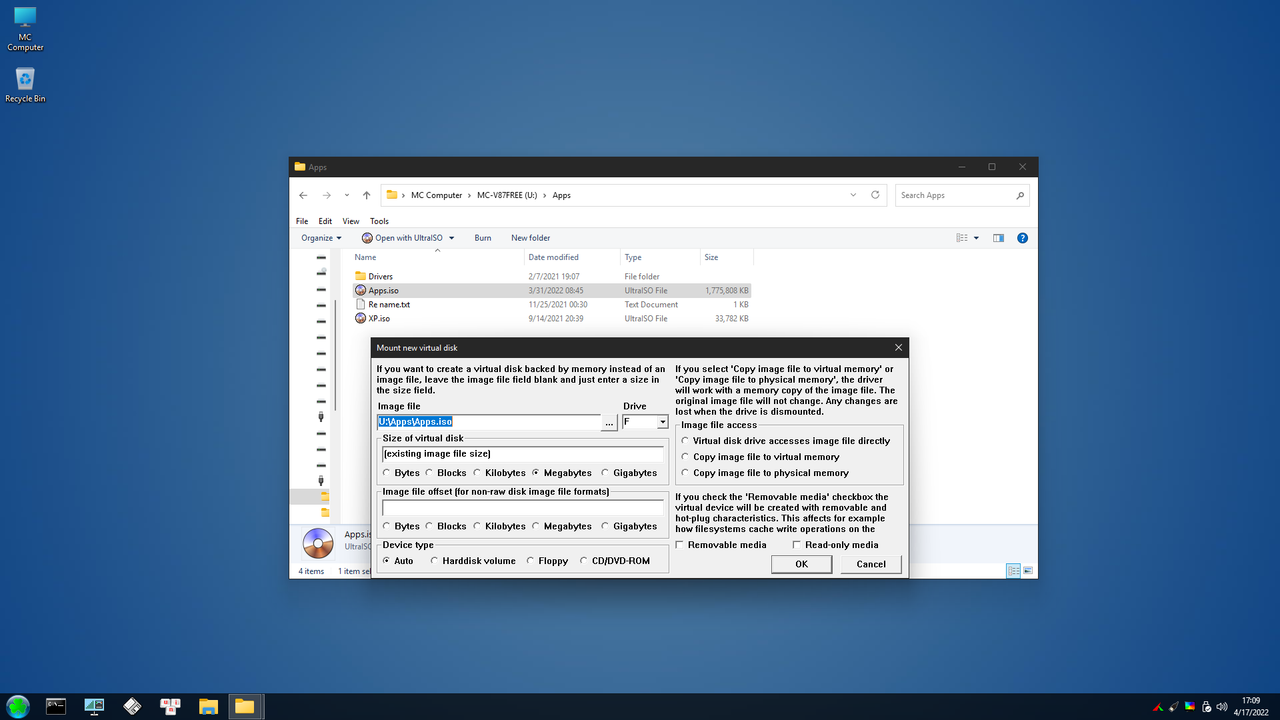Select Bytes under Size of virtual disk
The image size is (1280, 720).
point(401,473)
